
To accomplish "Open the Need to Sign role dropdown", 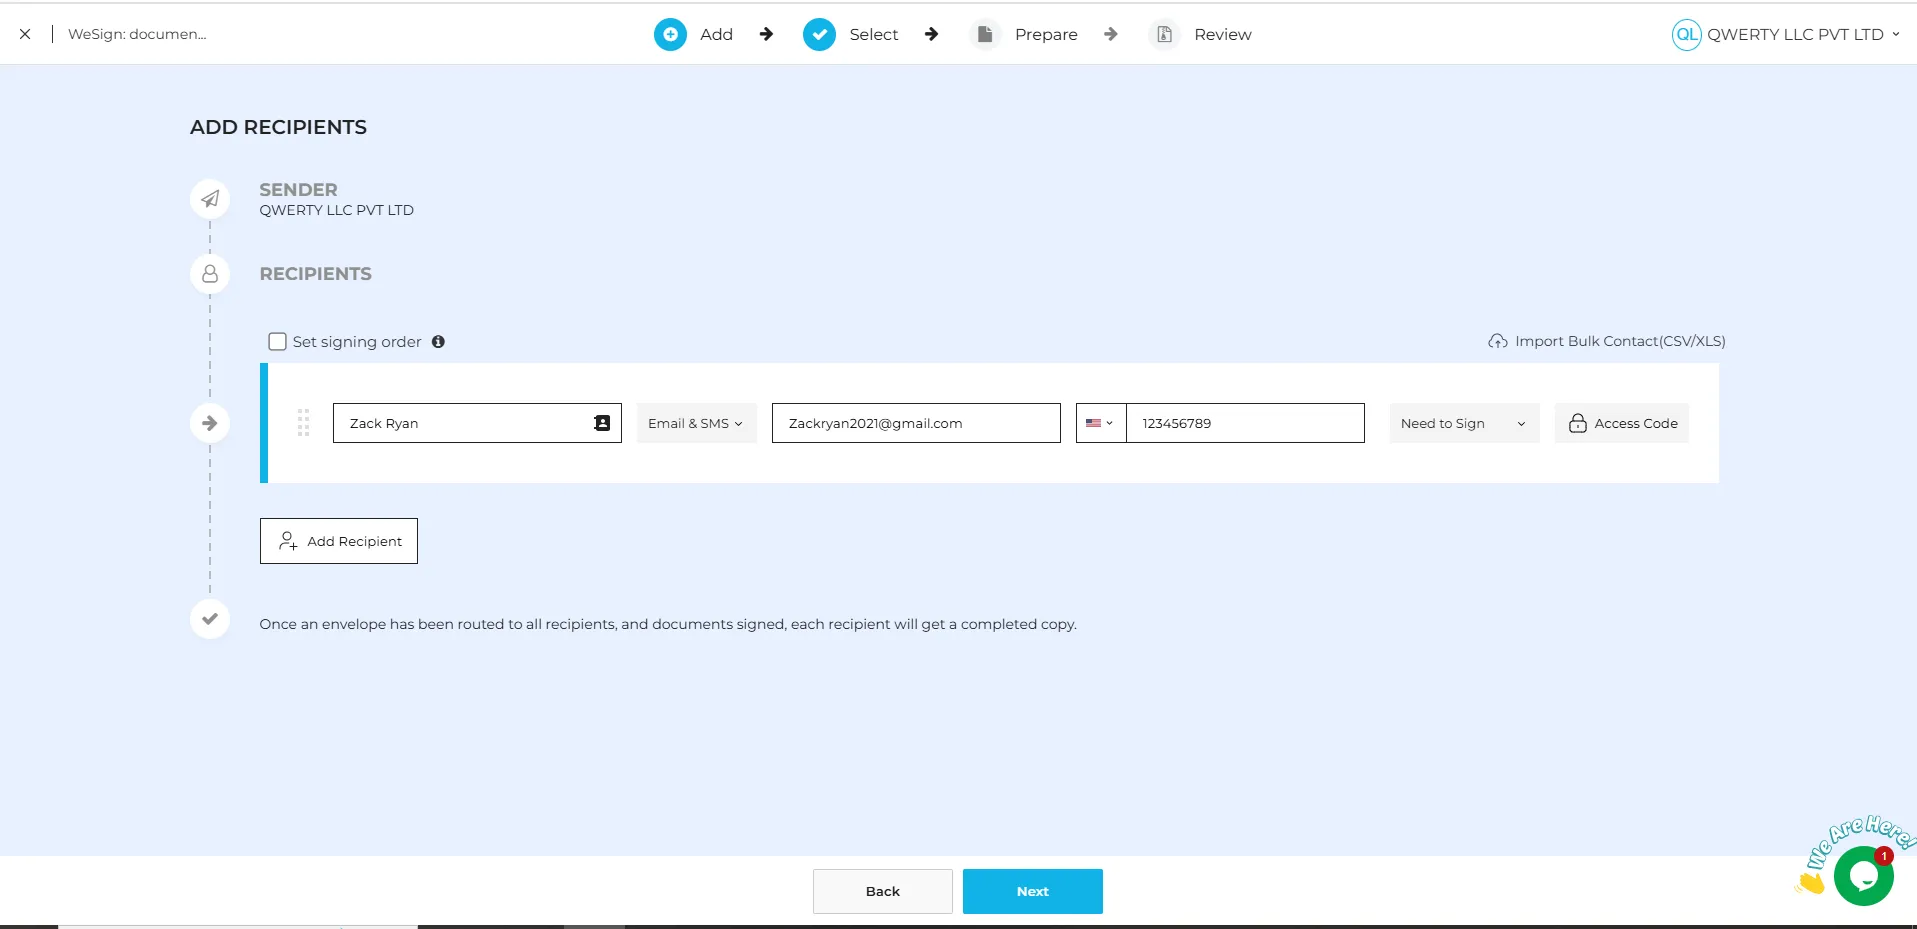I will [x=1463, y=423].
